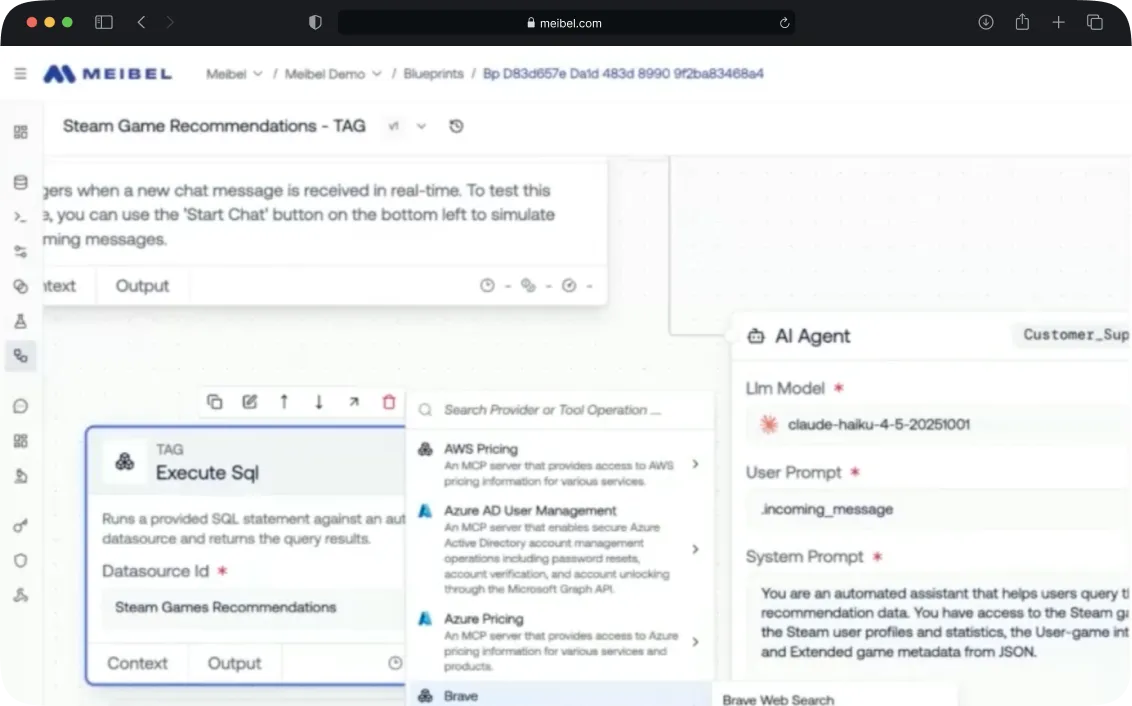Open the v1 version dropdown
1132x706 pixels.
(420, 126)
